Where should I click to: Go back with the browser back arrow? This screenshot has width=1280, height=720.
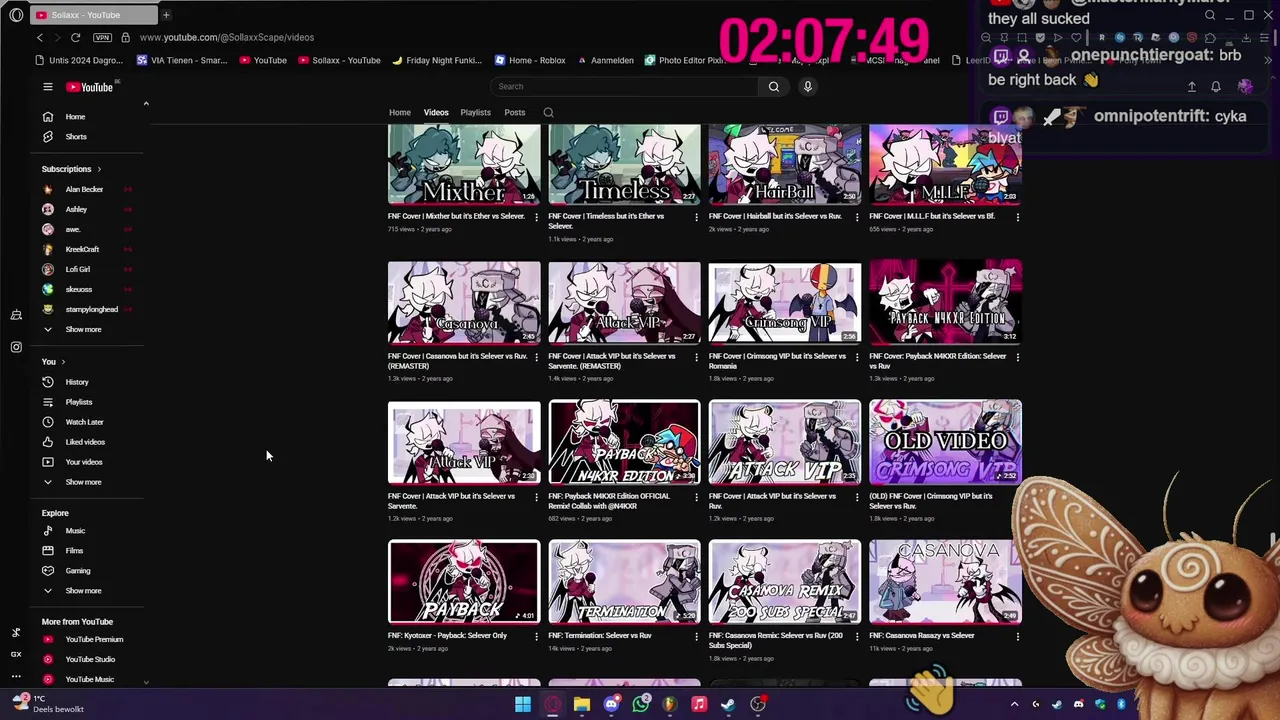(x=40, y=37)
